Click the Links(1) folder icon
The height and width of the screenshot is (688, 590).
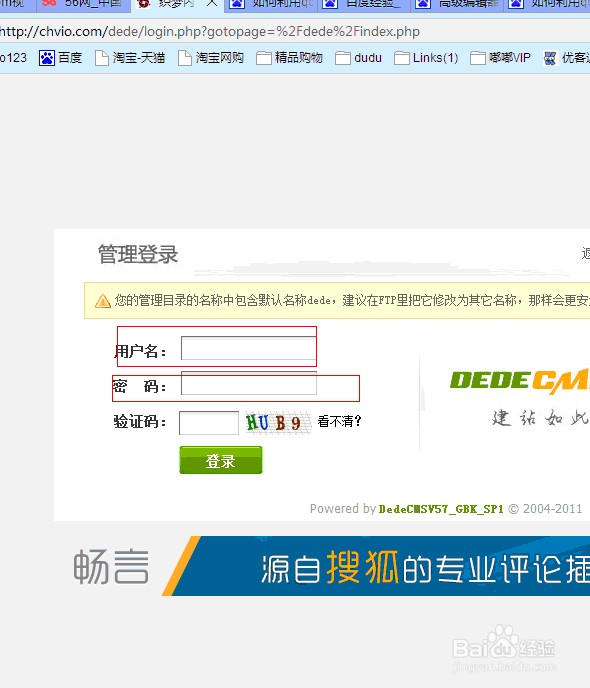tap(401, 58)
